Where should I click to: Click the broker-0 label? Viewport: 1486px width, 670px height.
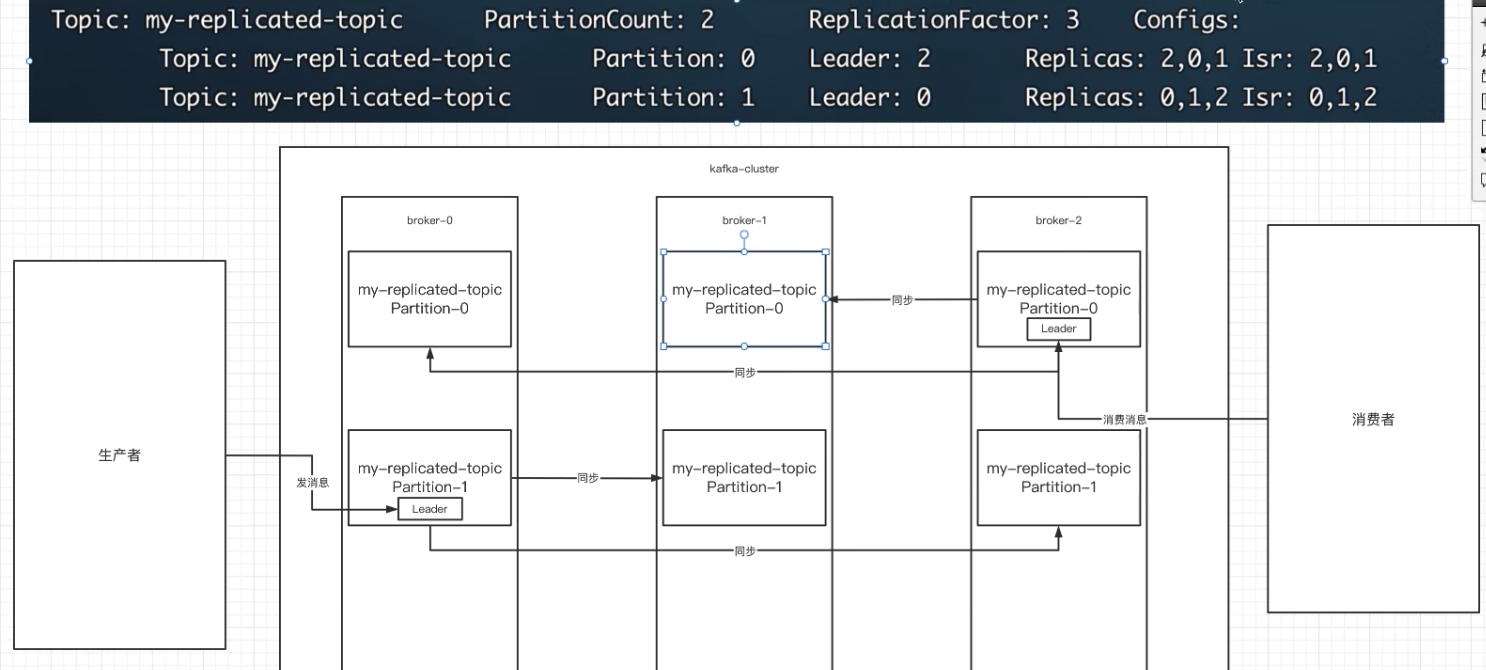[430, 220]
